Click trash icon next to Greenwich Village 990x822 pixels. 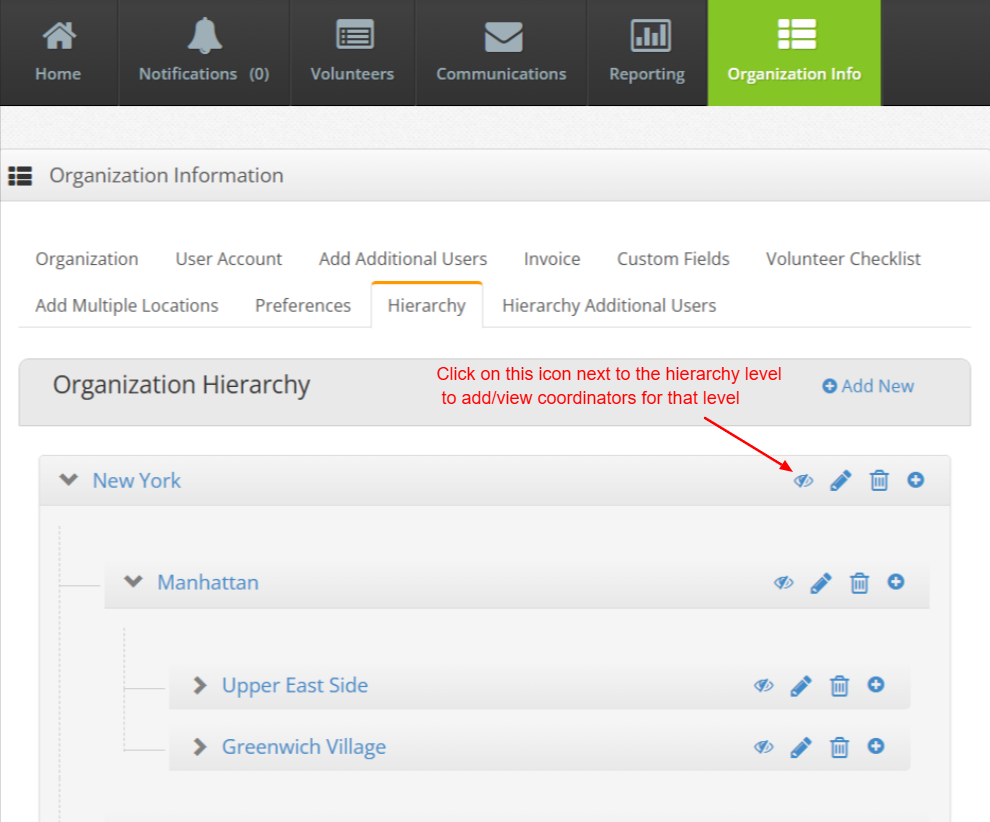click(840, 747)
